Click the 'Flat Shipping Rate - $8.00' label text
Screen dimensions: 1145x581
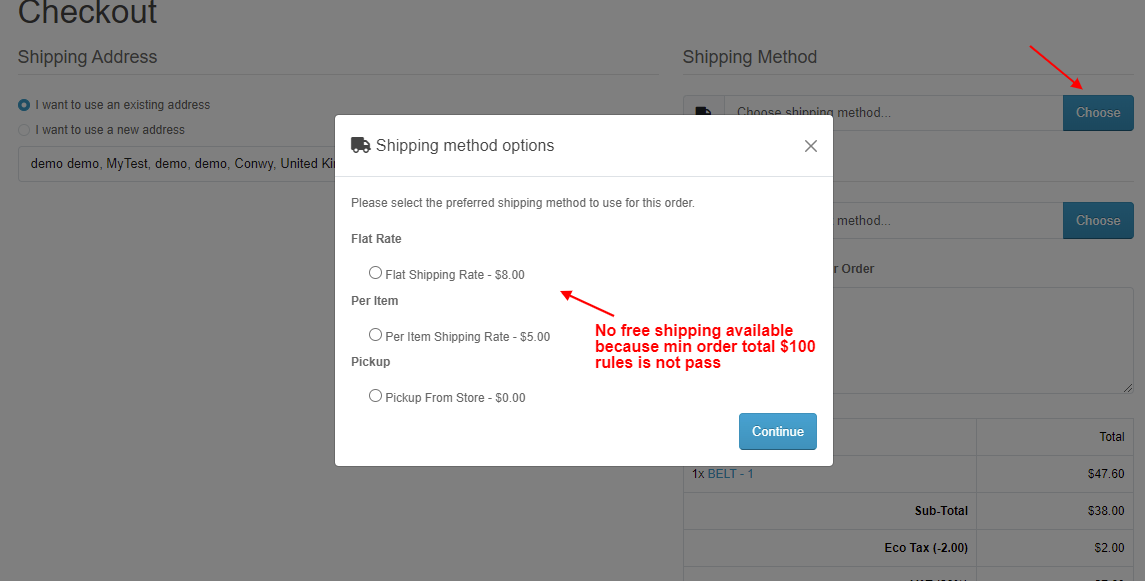pyautogui.click(x=455, y=275)
